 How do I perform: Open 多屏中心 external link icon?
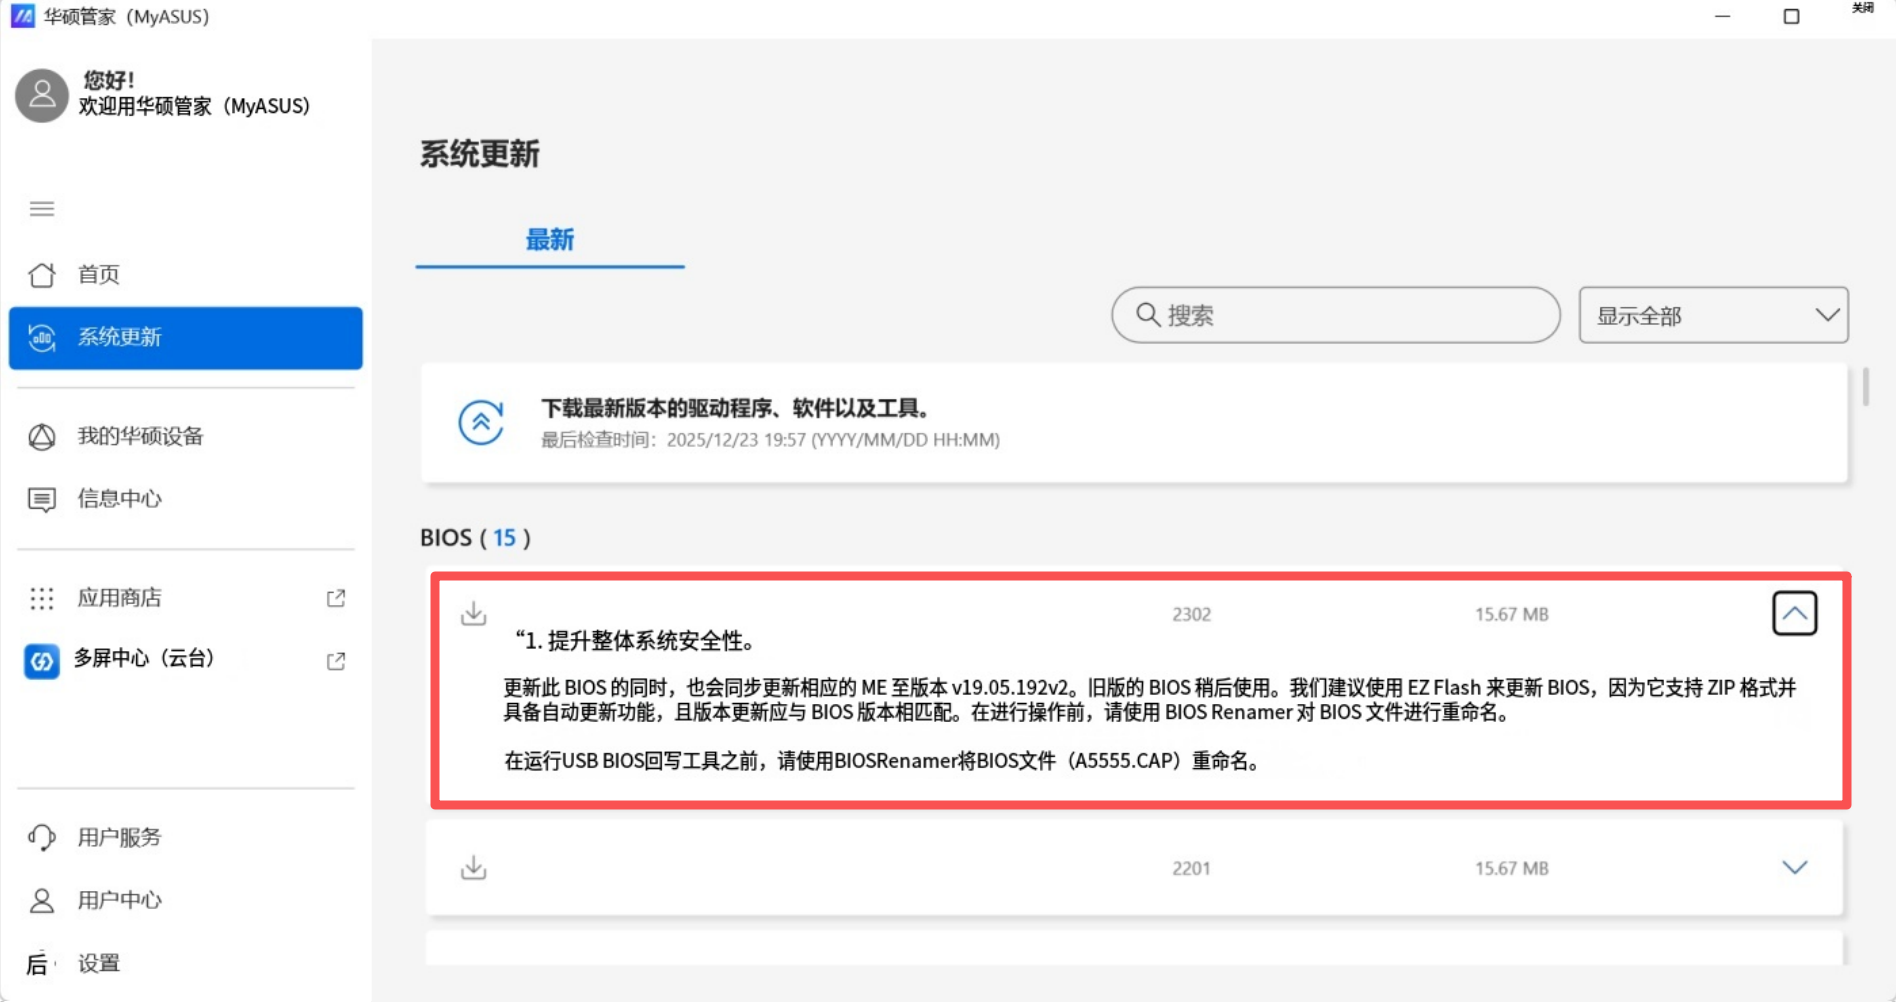[x=336, y=661]
